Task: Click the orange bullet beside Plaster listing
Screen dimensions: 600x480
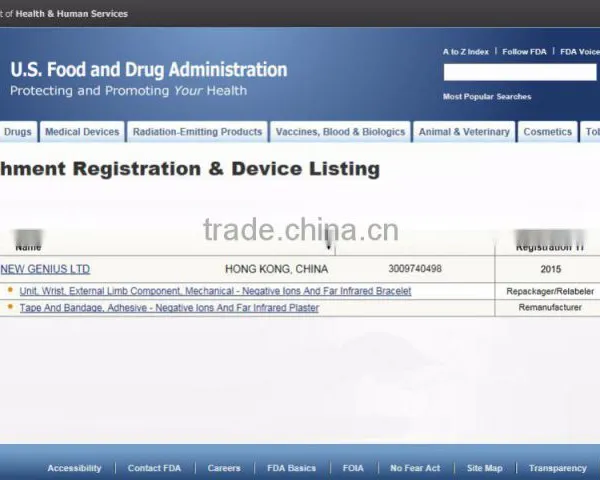Action: pos(10,307)
